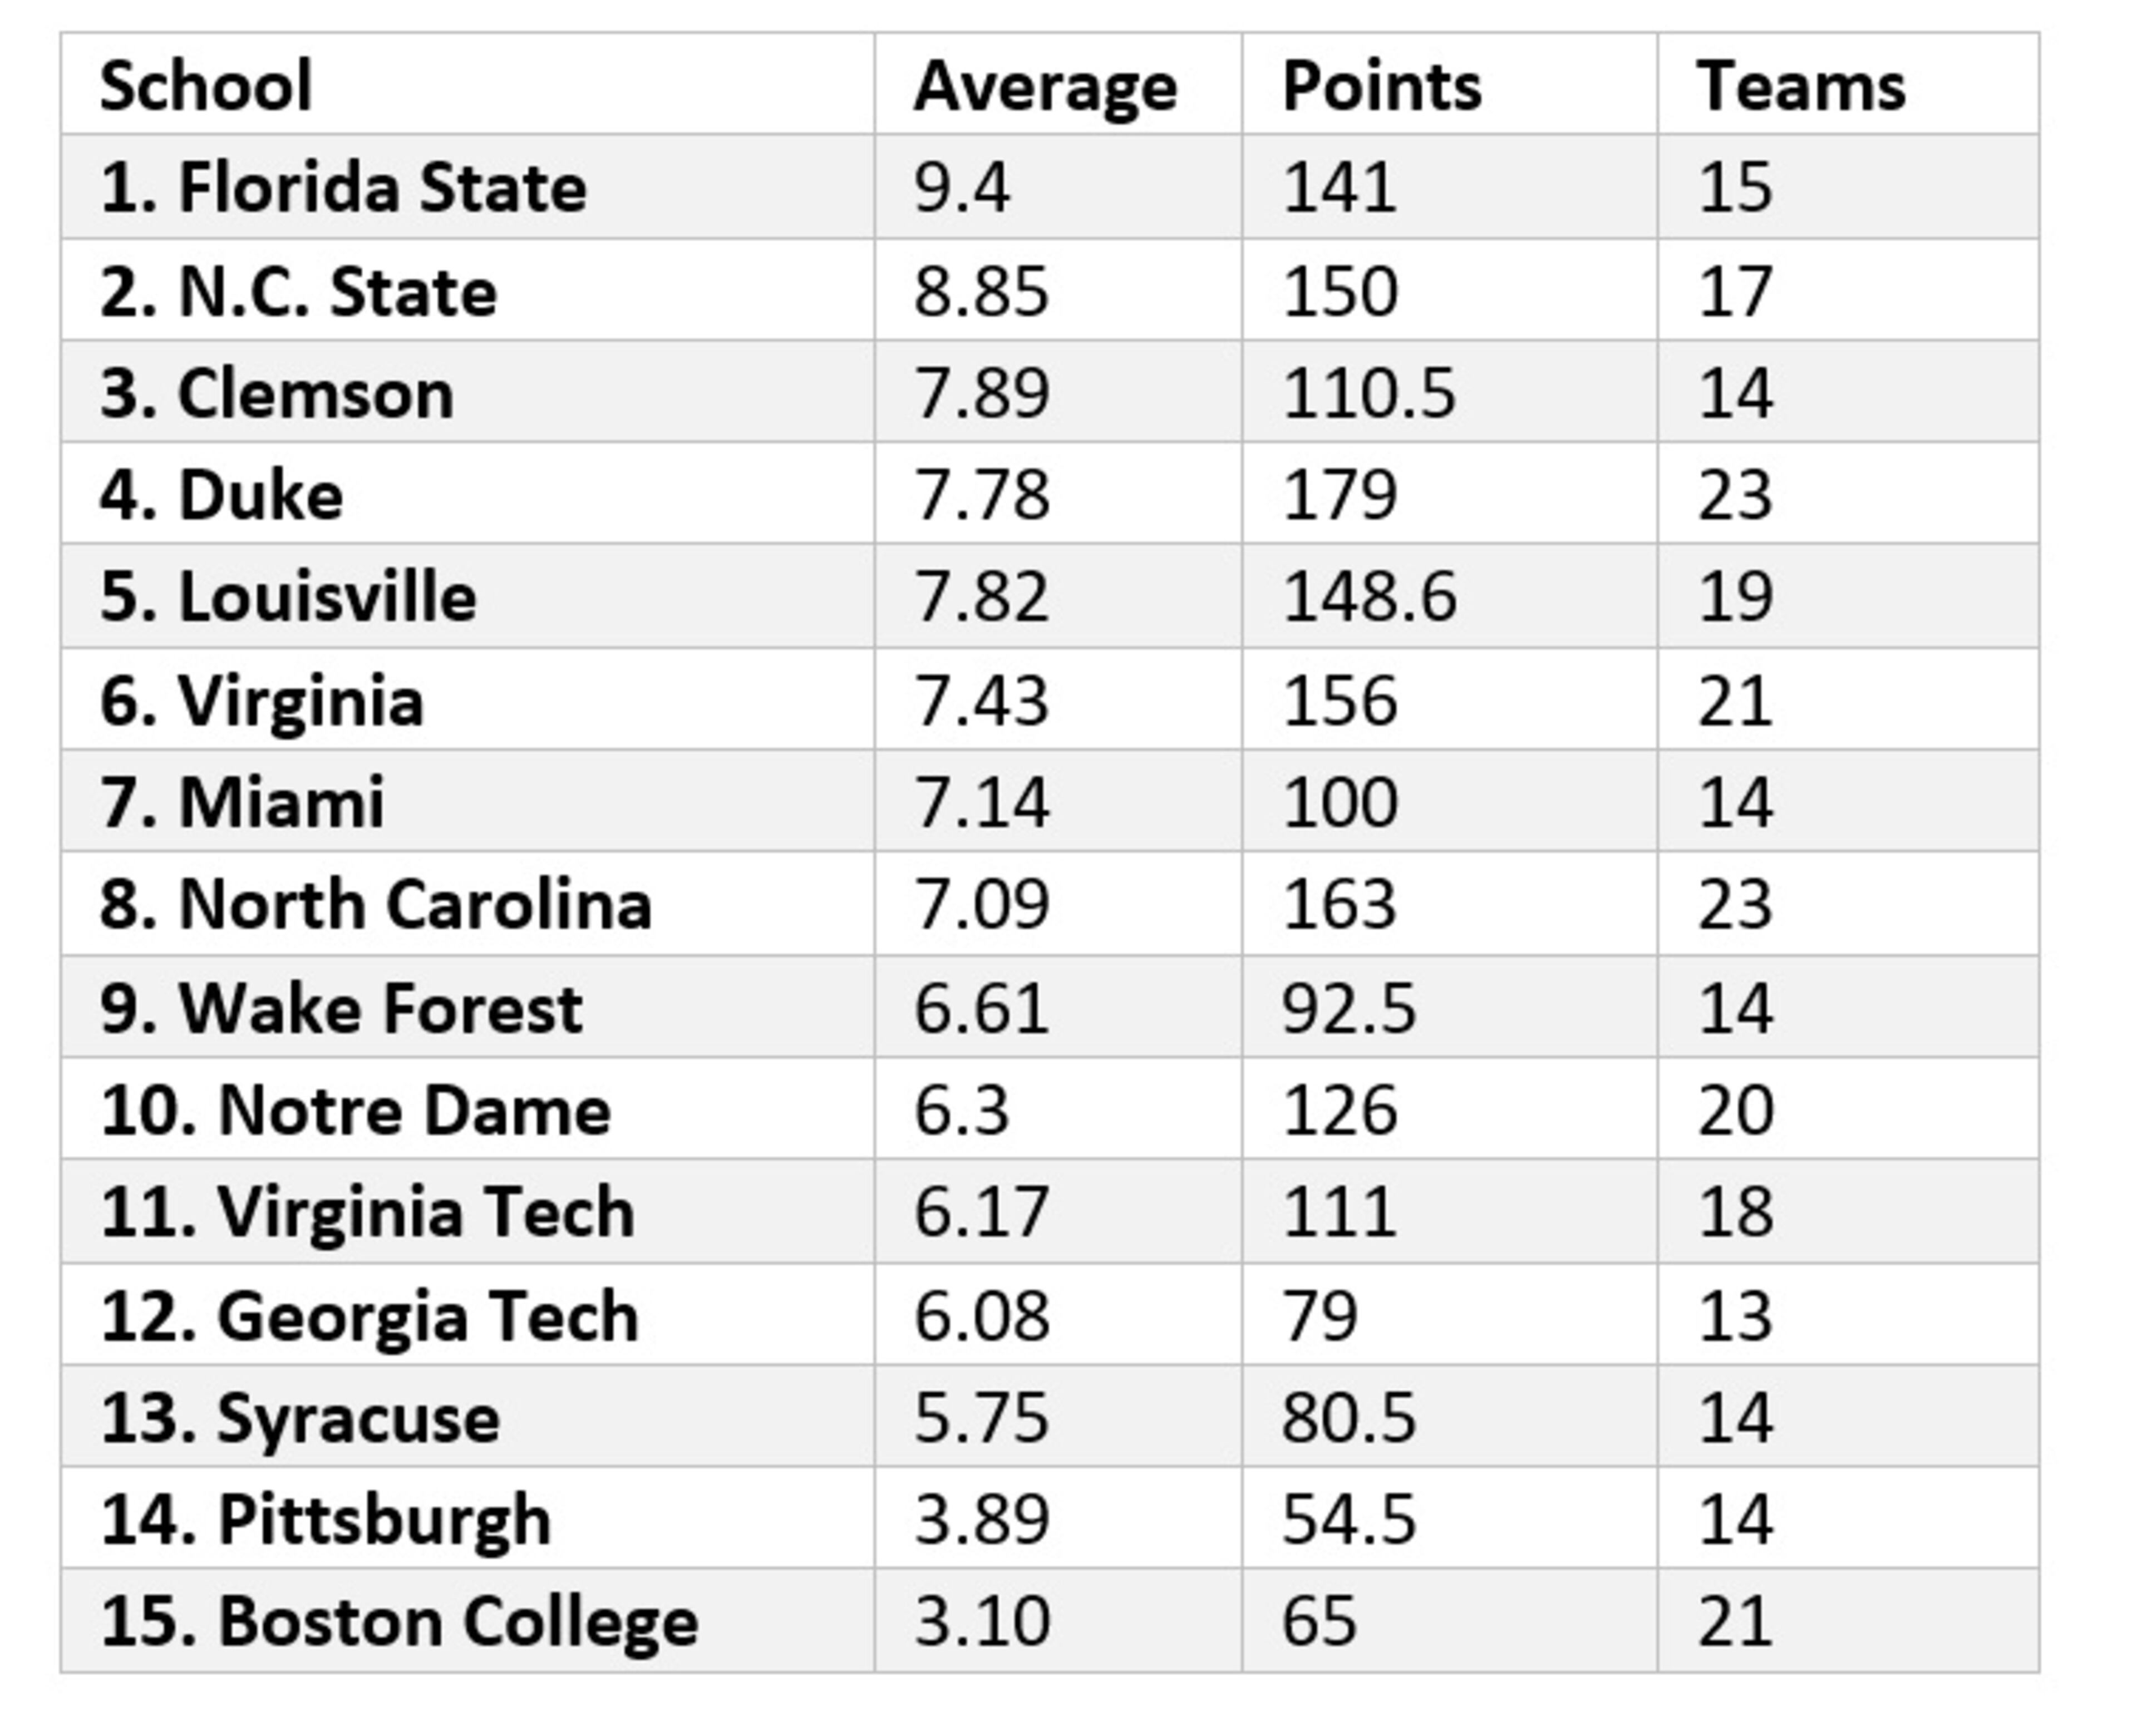Select Virginia Tech's points cell 111
The width and height of the screenshot is (2137, 1736).
point(1339,1212)
